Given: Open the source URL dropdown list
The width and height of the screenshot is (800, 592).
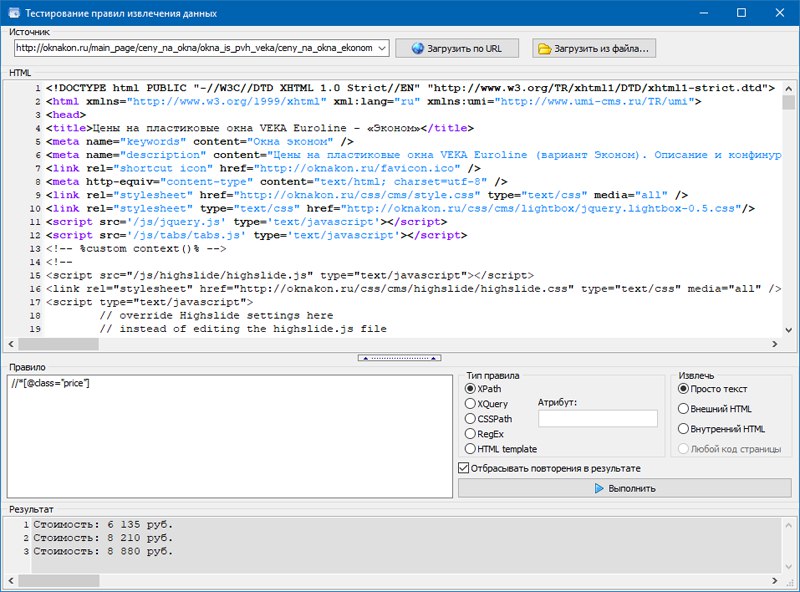Looking at the screenshot, I should (x=382, y=48).
